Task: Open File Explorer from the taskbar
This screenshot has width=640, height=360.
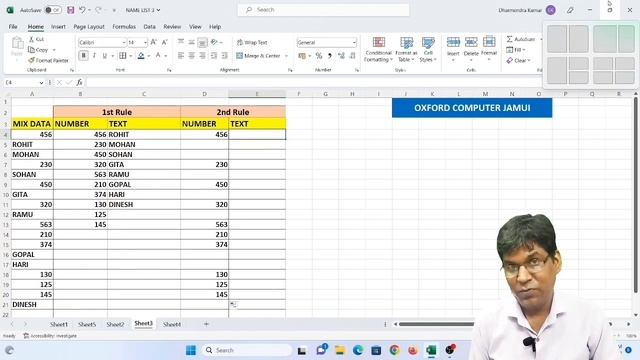Action: pyautogui.click(x=340, y=350)
